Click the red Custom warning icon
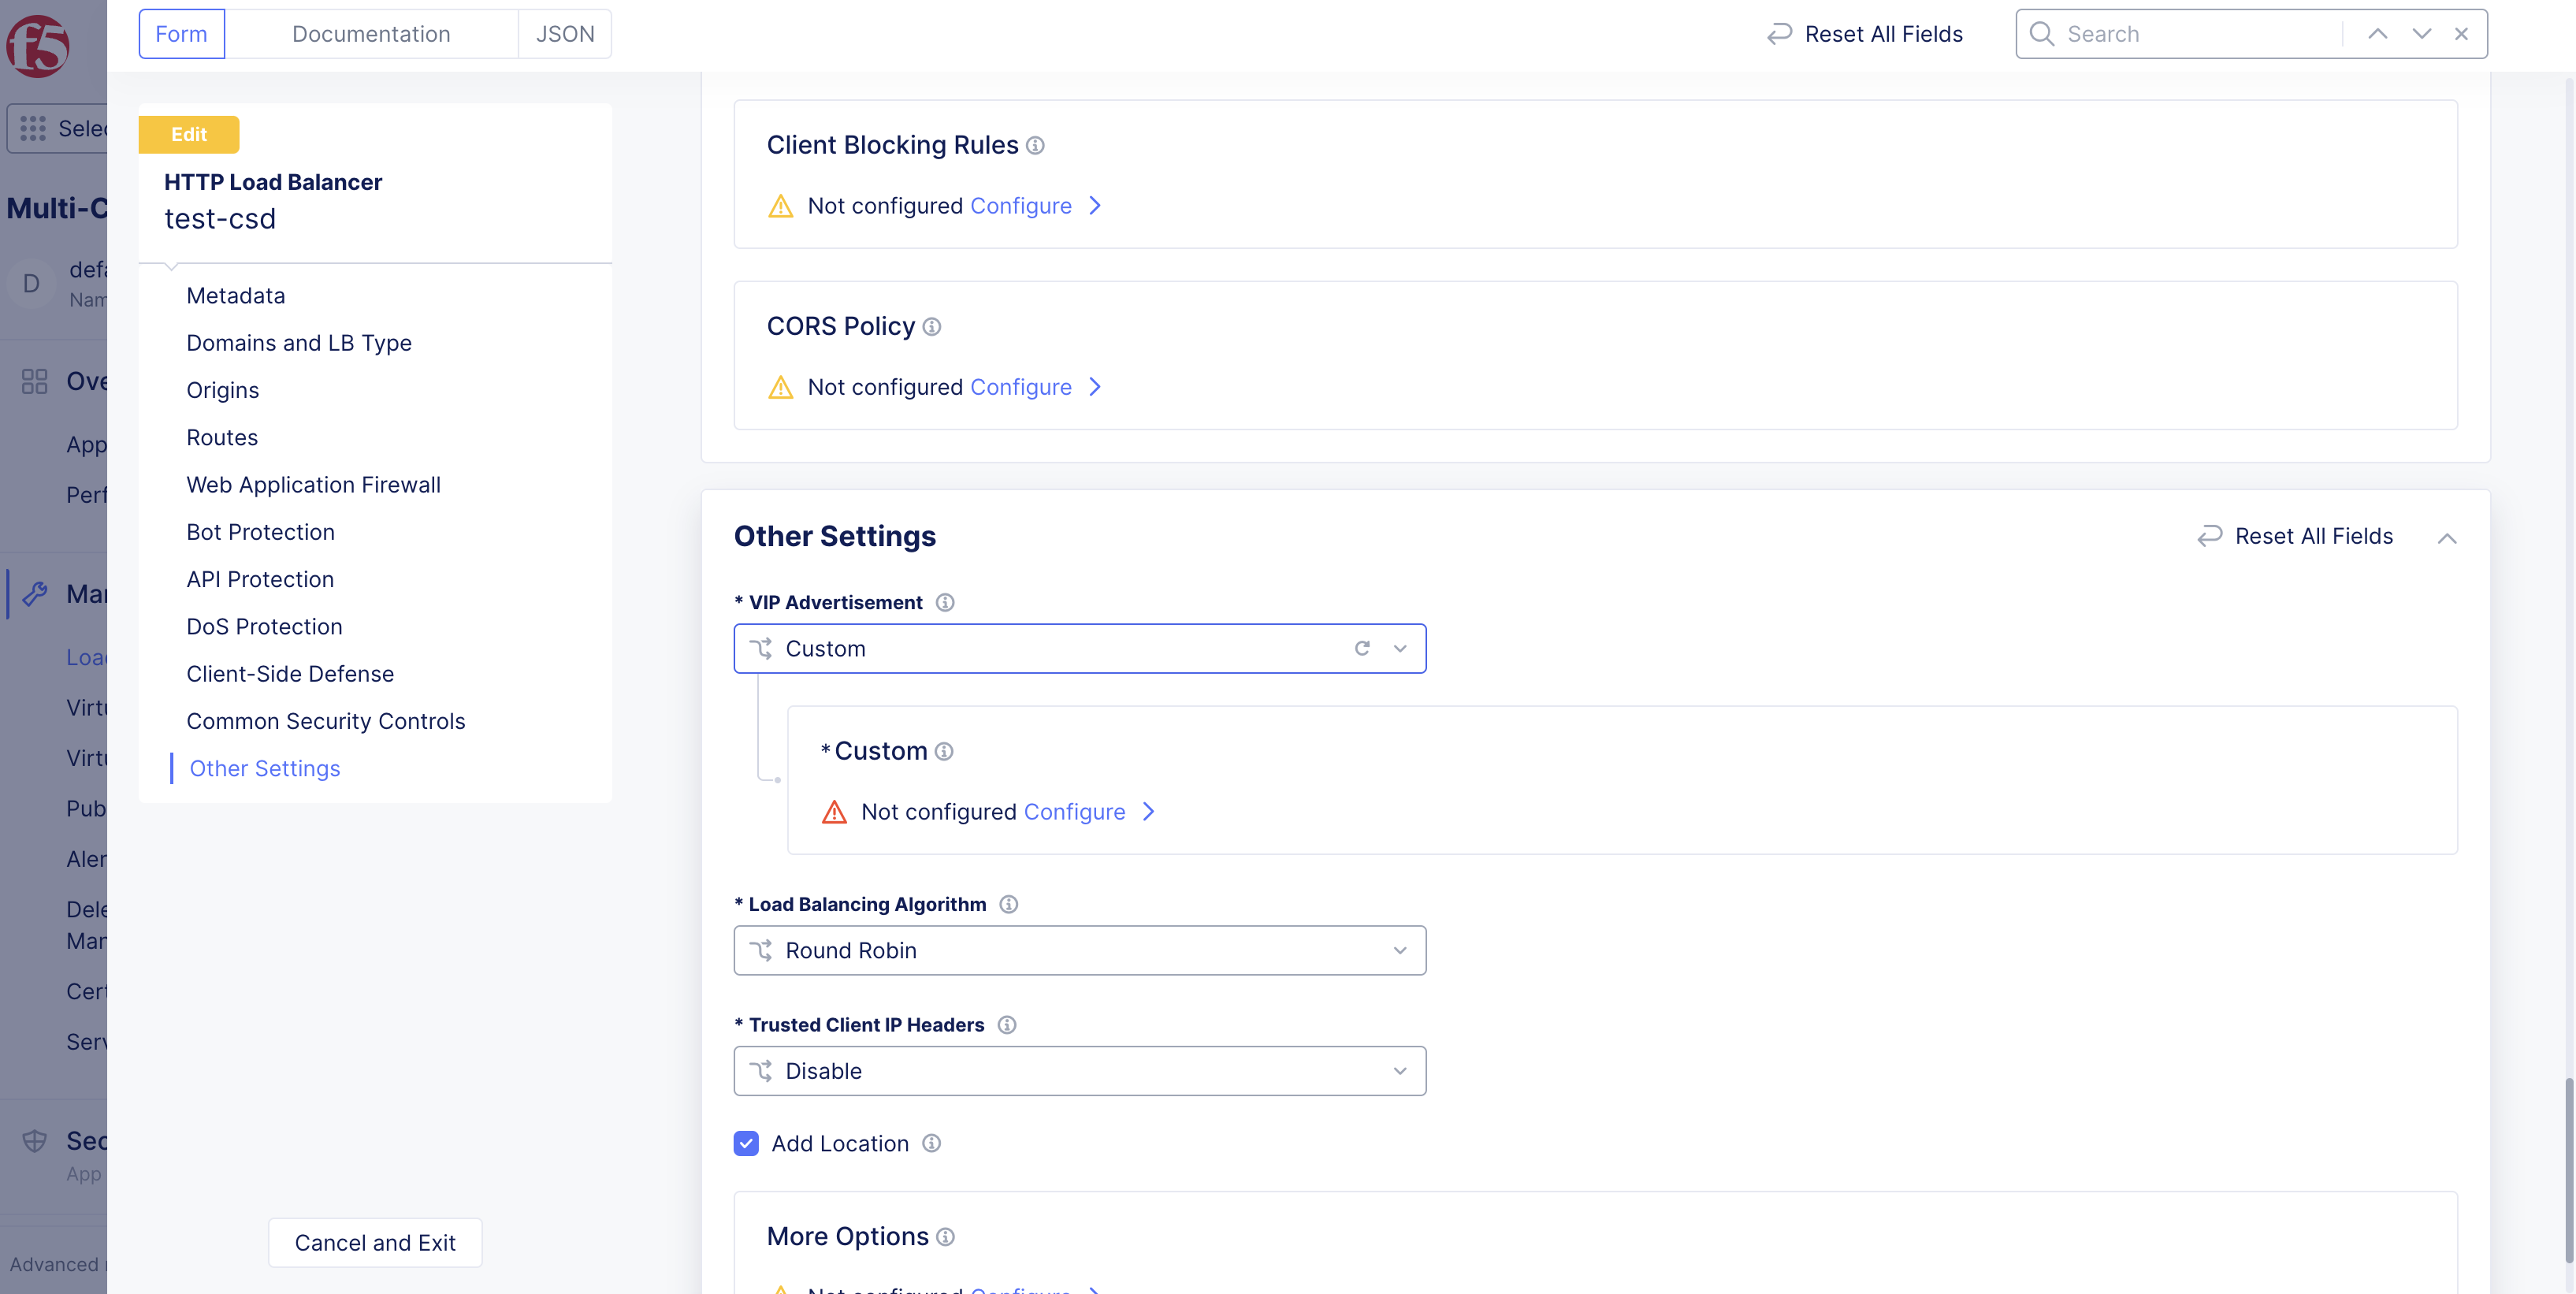Screen dimensions: 2576x1294 tap(834, 812)
